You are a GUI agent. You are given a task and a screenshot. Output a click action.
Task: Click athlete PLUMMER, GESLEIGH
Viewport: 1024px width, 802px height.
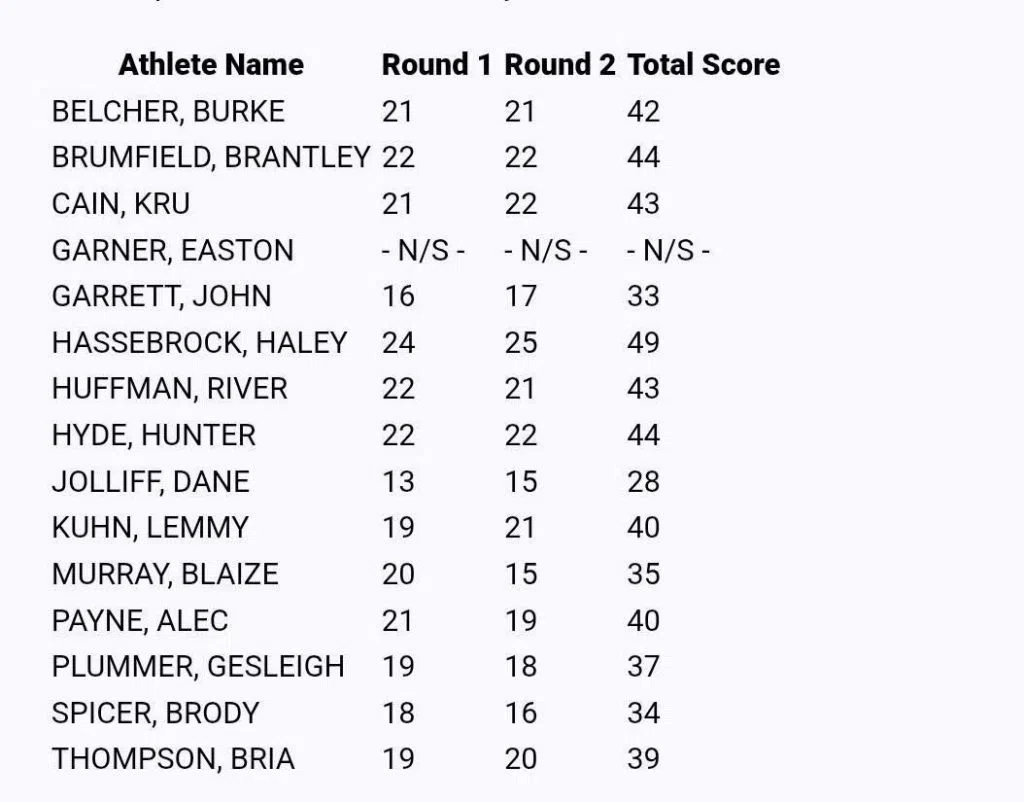click(x=198, y=667)
